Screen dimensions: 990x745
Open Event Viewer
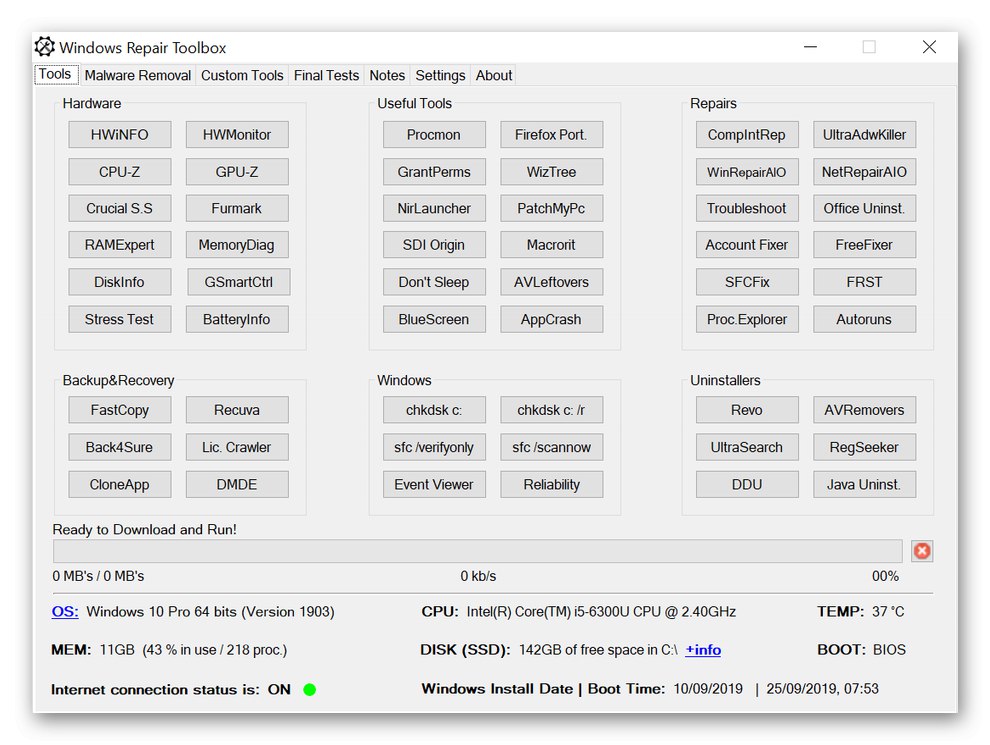(x=434, y=484)
